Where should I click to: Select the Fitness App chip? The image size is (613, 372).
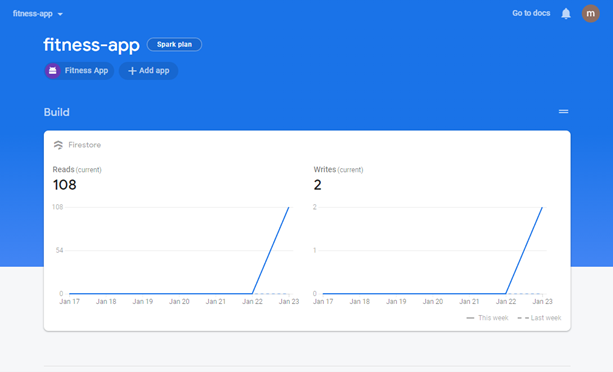tap(79, 71)
